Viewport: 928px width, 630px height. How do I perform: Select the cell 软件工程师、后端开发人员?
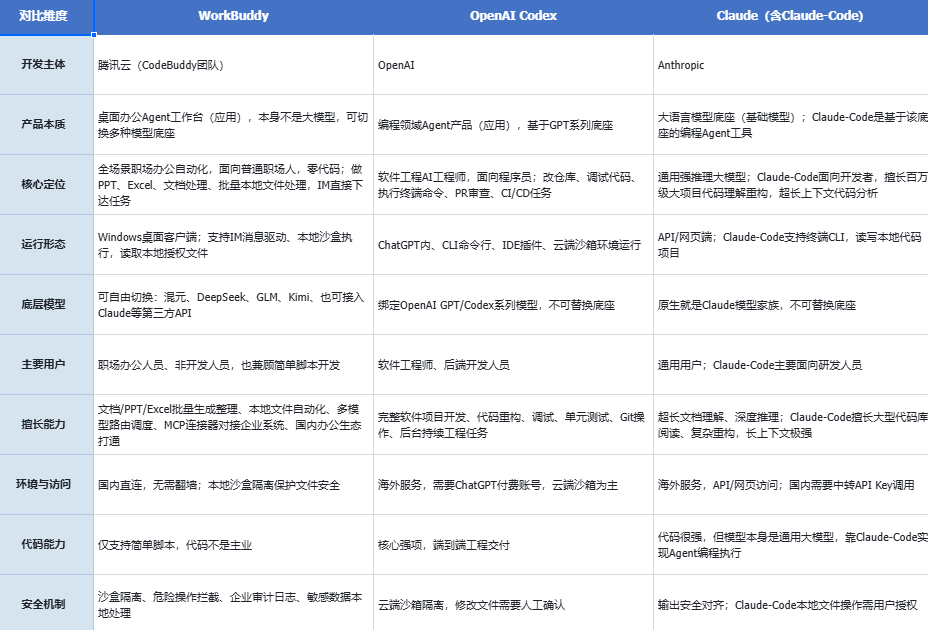click(513, 365)
